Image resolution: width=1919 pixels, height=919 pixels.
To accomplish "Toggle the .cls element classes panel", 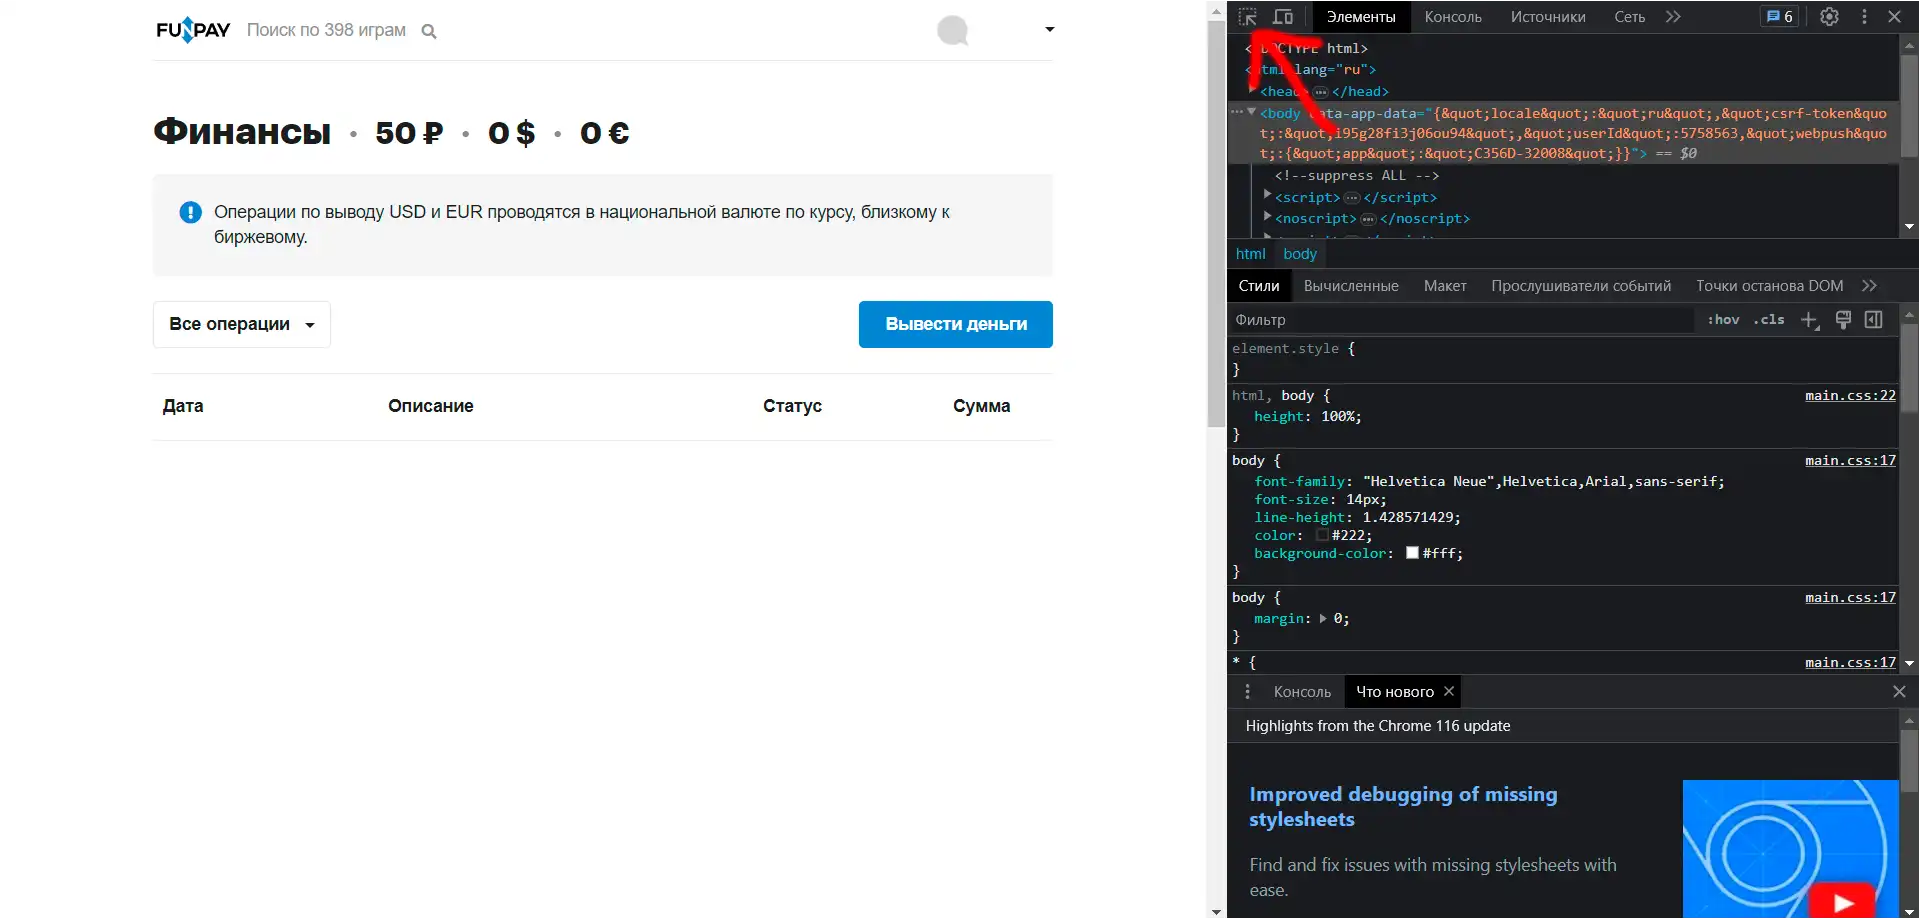I will point(1769,320).
